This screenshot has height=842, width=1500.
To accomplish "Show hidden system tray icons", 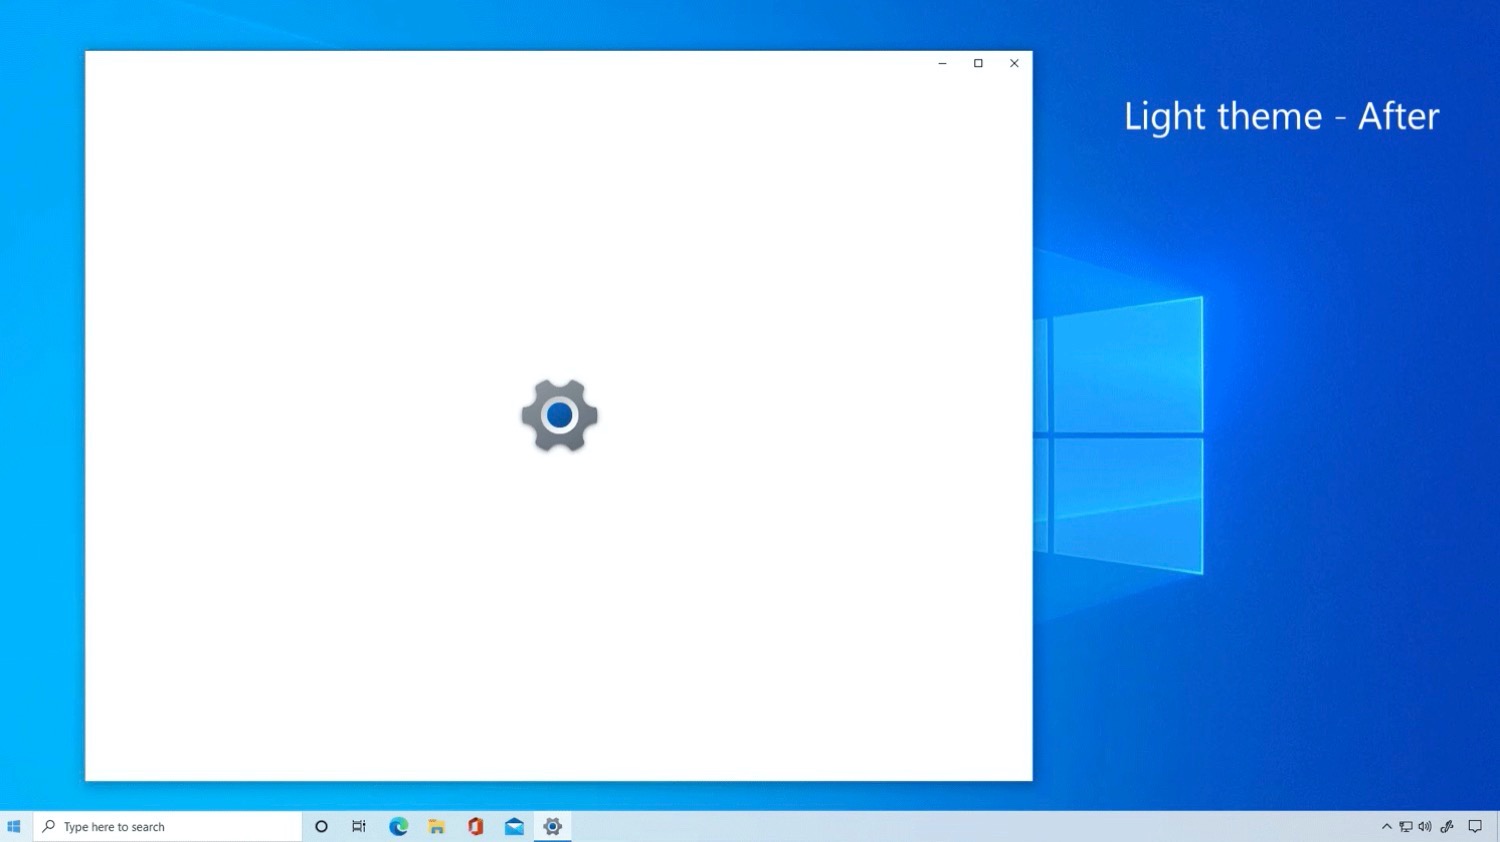I will 1386,827.
